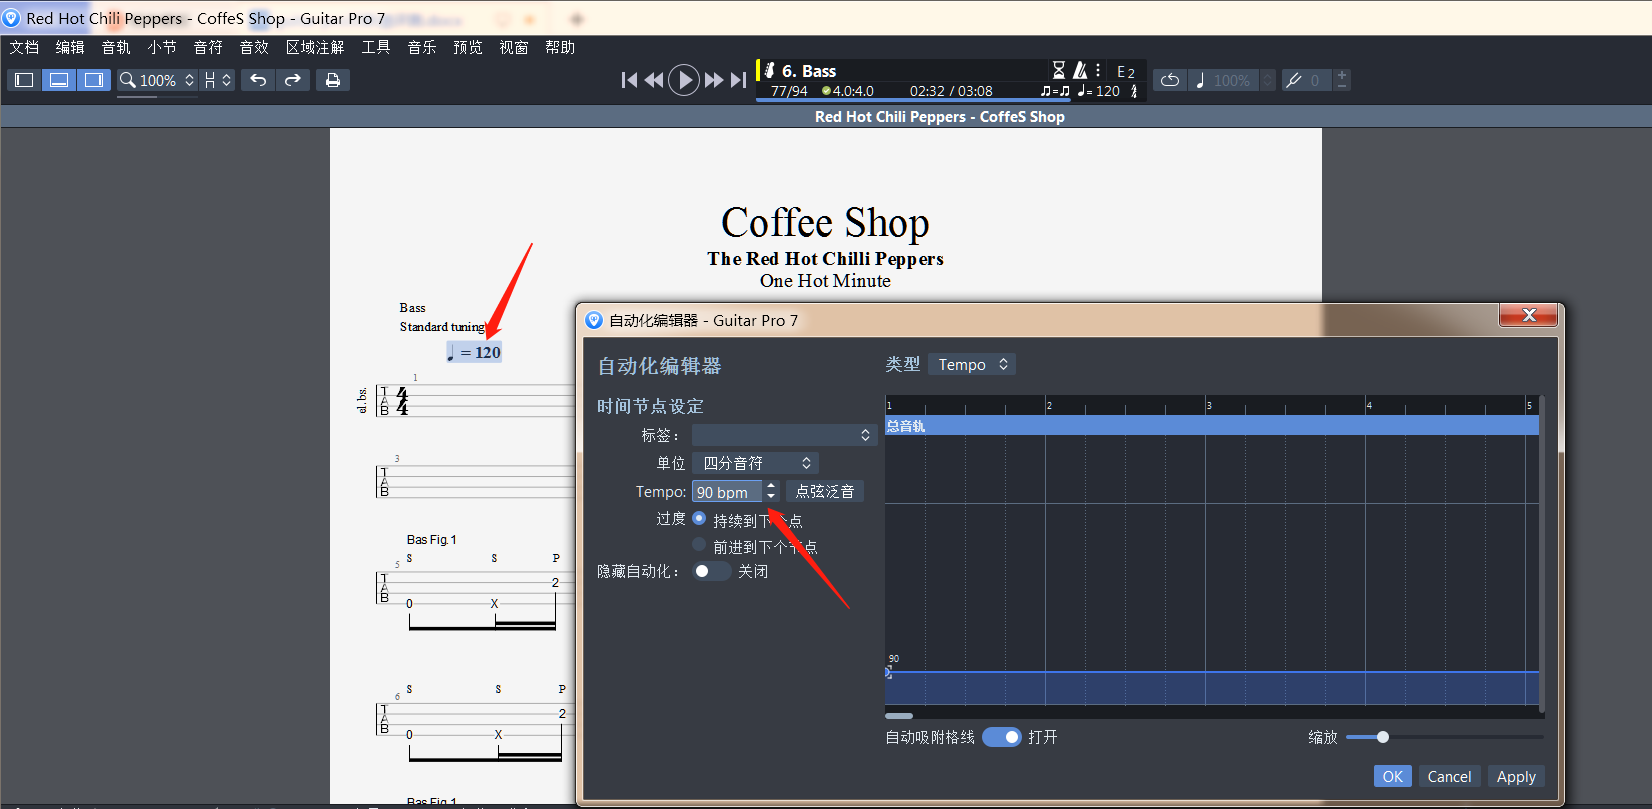The image size is (1652, 809).
Task: Click the 缩放 zoom slider handle
Action: 1383,737
